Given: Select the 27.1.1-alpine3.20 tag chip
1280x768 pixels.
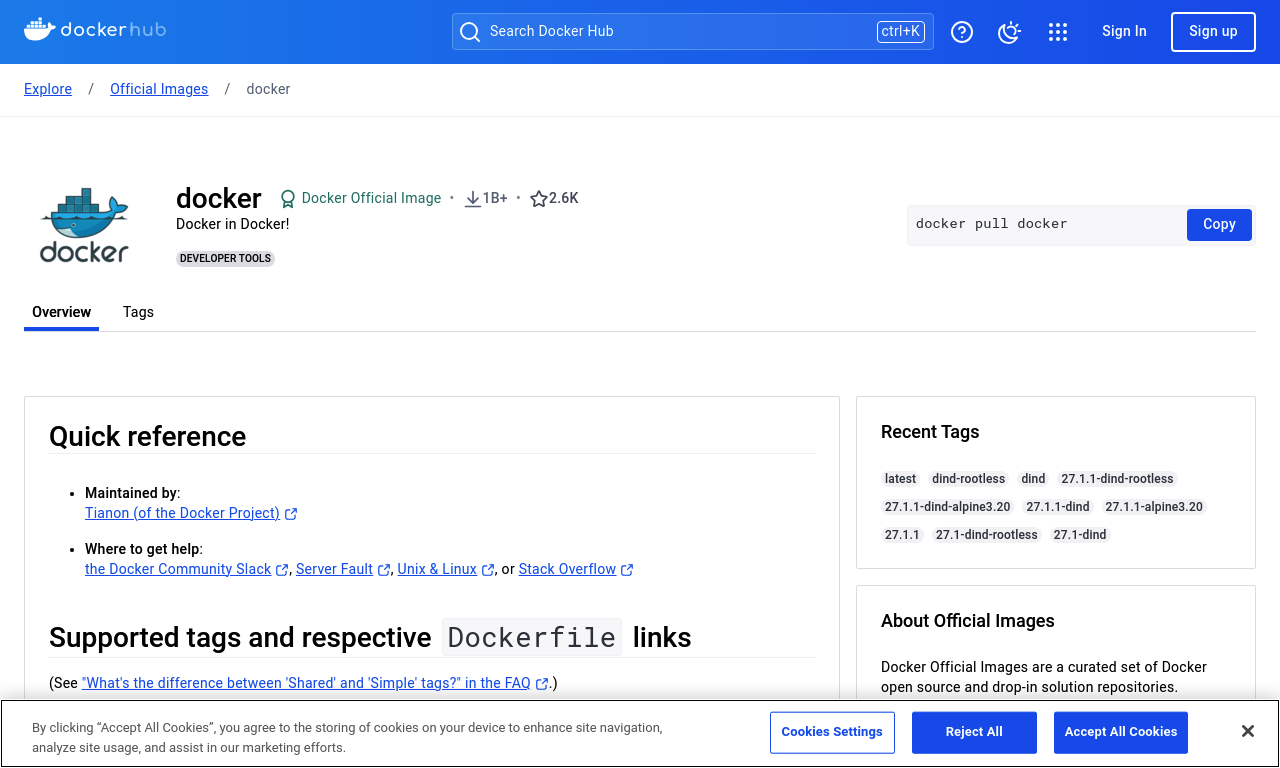Looking at the screenshot, I should click(x=1154, y=507).
